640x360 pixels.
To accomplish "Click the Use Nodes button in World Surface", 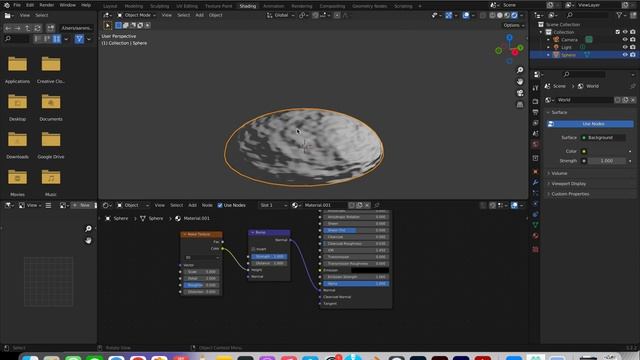I will click(x=591, y=124).
